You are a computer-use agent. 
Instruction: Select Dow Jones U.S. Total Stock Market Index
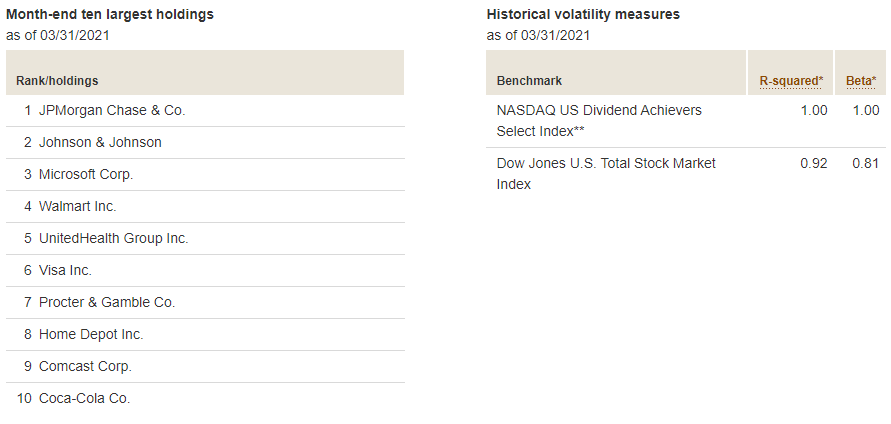[x=606, y=174]
